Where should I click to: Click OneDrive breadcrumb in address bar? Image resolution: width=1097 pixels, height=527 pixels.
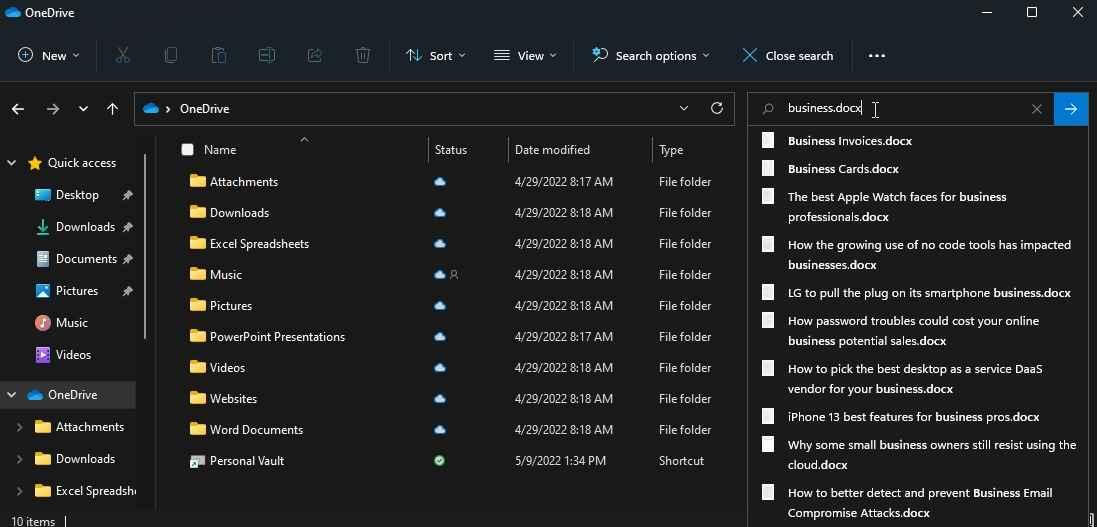pos(204,108)
